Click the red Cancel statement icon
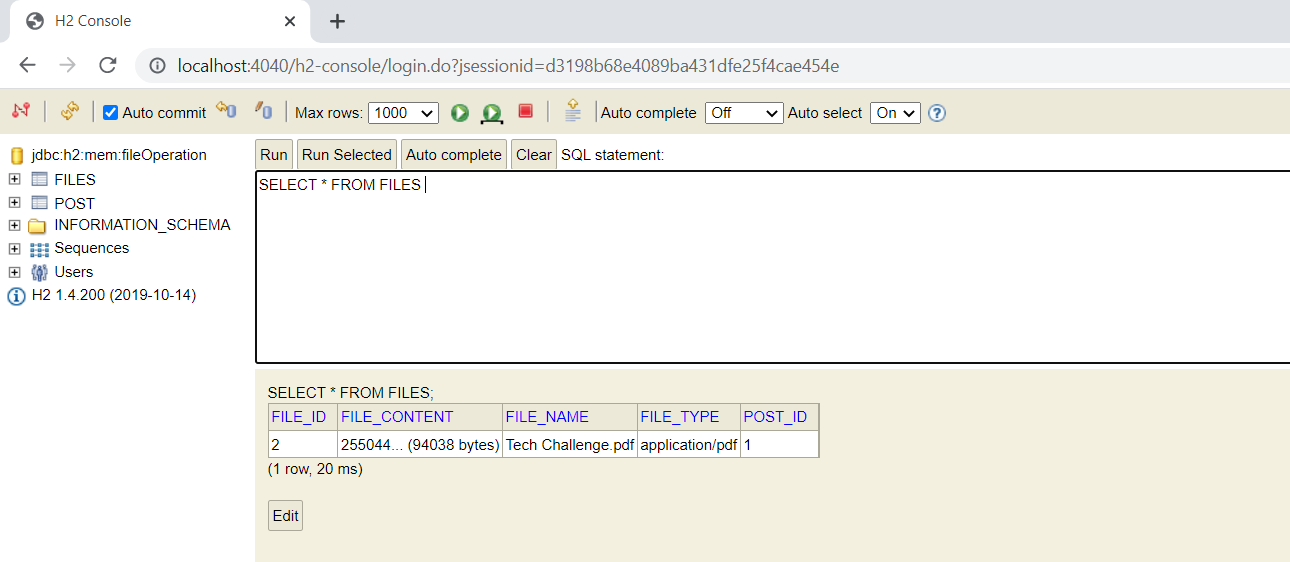1290x562 pixels. (x=526, y=112)
